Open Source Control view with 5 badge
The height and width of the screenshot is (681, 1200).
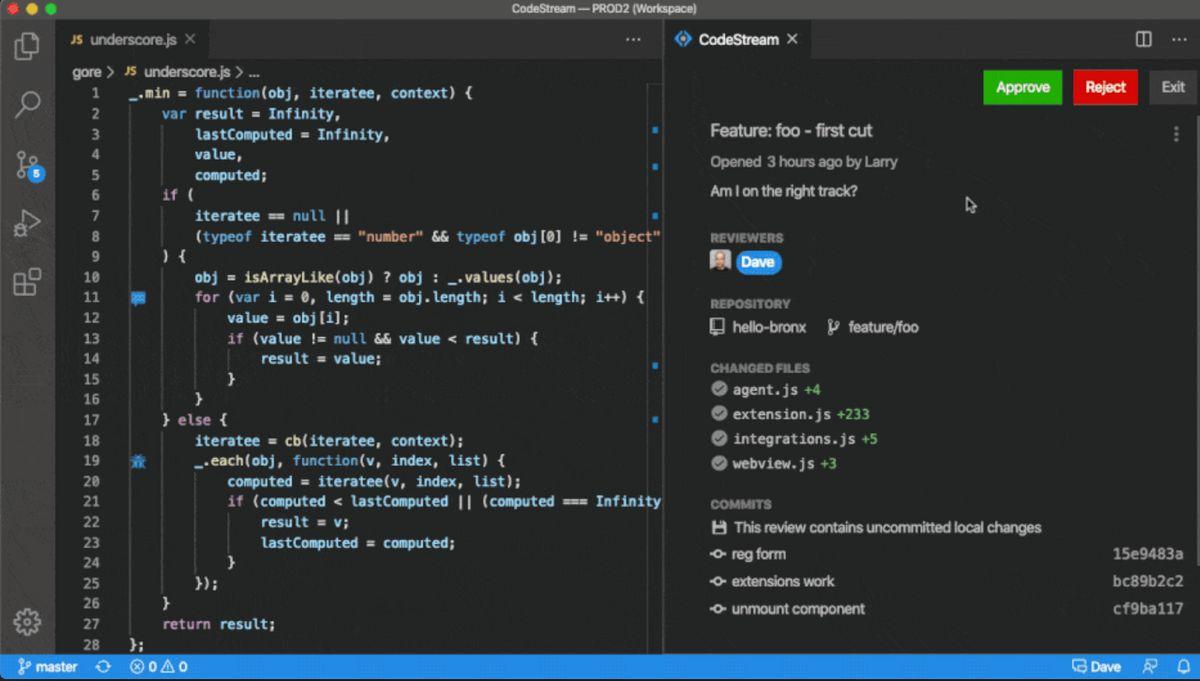click(x=27, y=165)
